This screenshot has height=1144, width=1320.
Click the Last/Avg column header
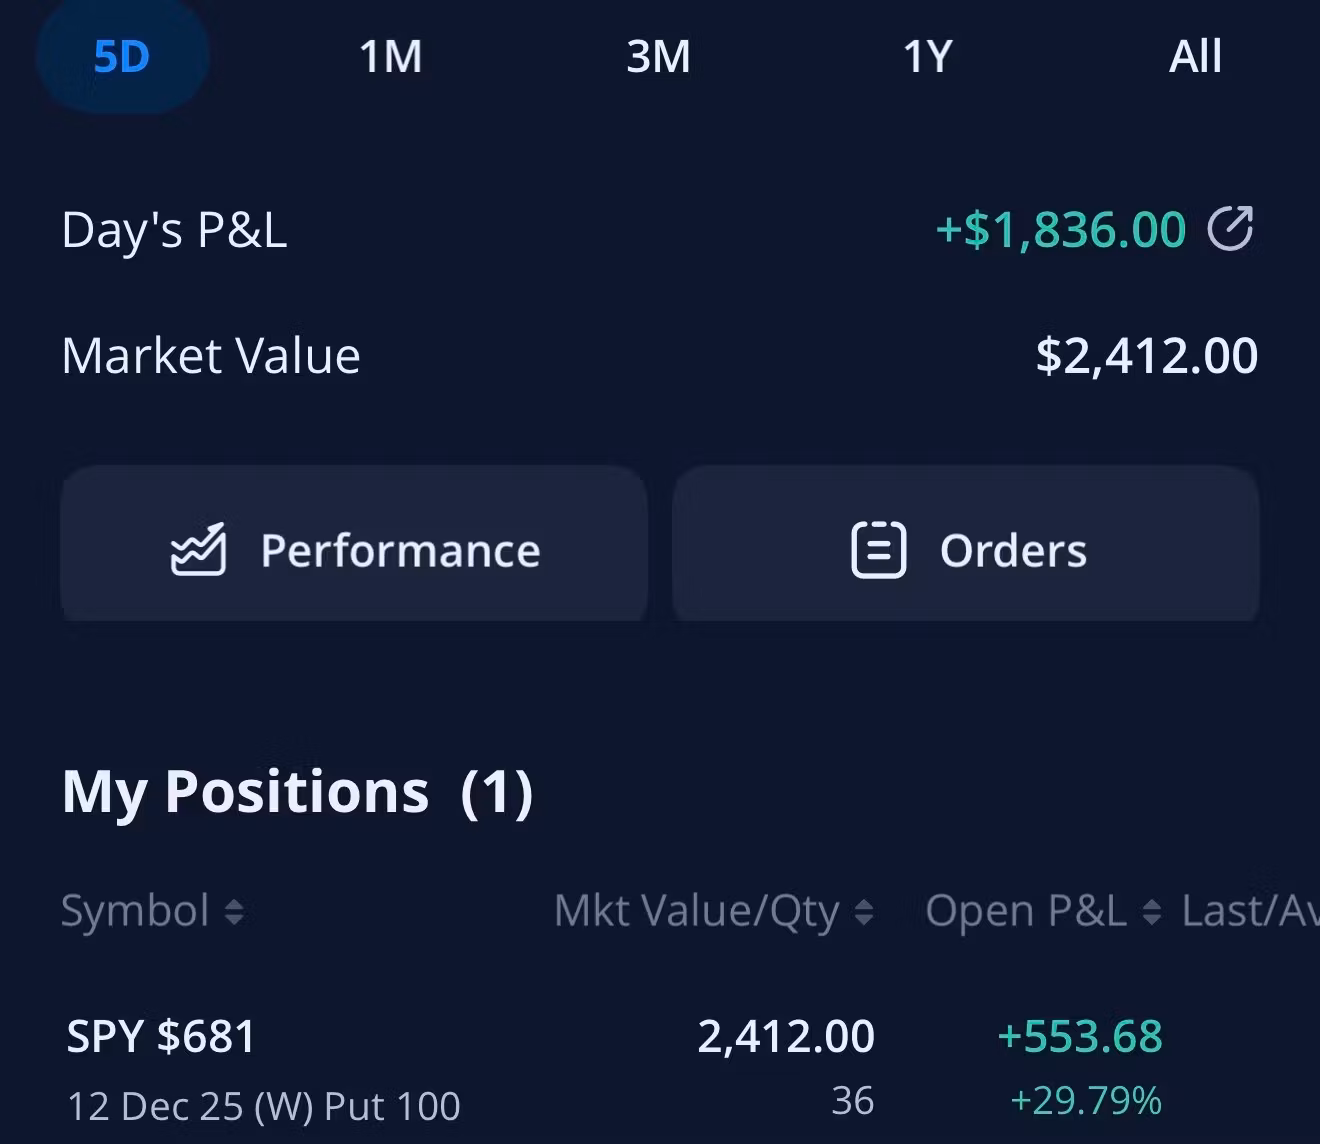coord(1250,911)
